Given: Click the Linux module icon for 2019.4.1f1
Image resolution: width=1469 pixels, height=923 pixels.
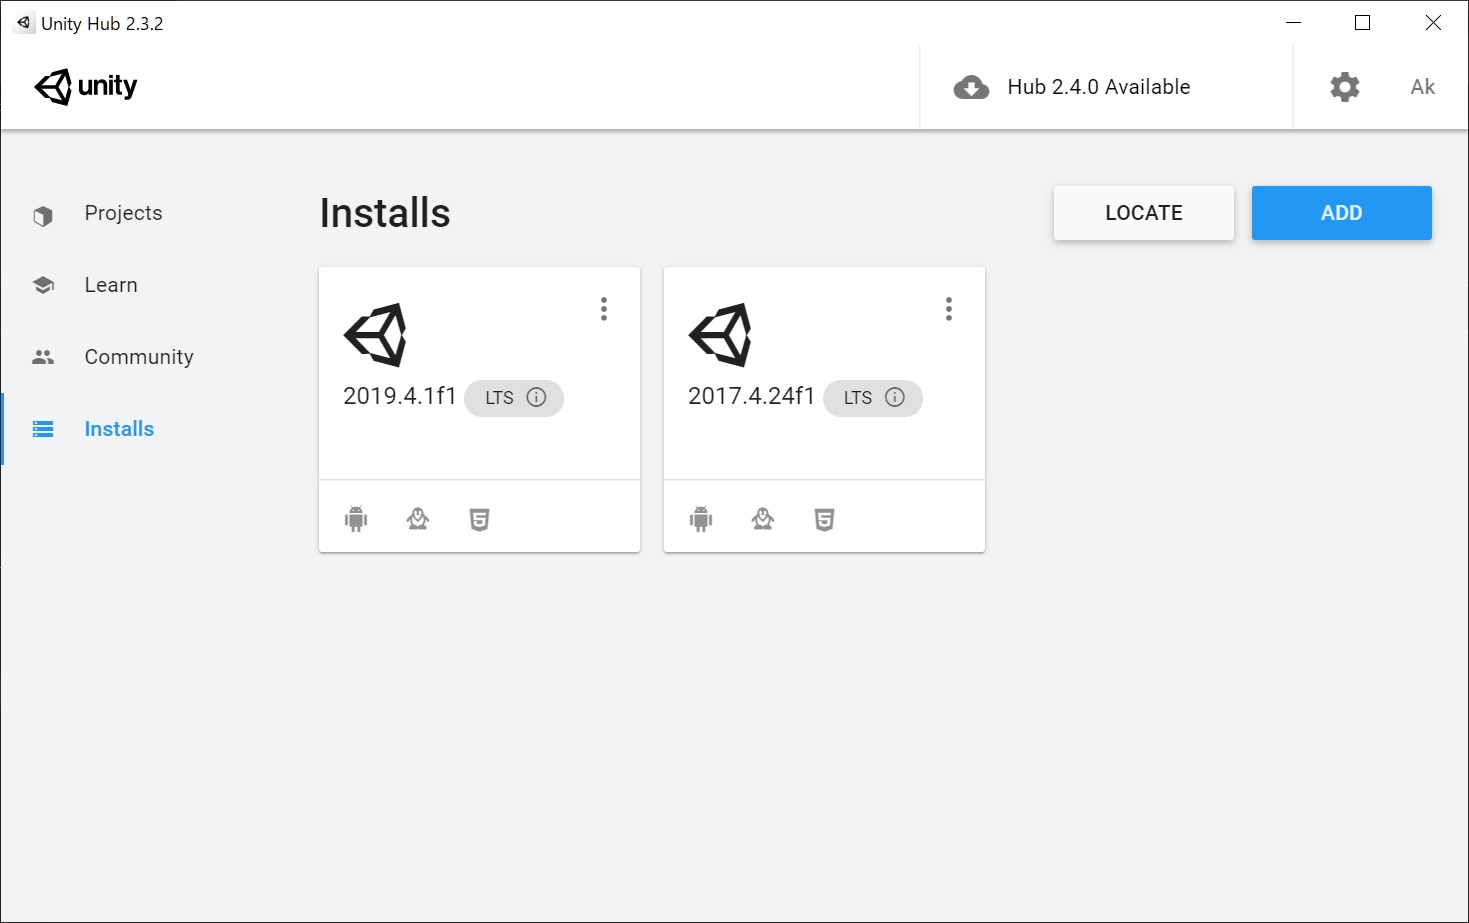Looking at the screenshot, I should click(x=418, y=518).
